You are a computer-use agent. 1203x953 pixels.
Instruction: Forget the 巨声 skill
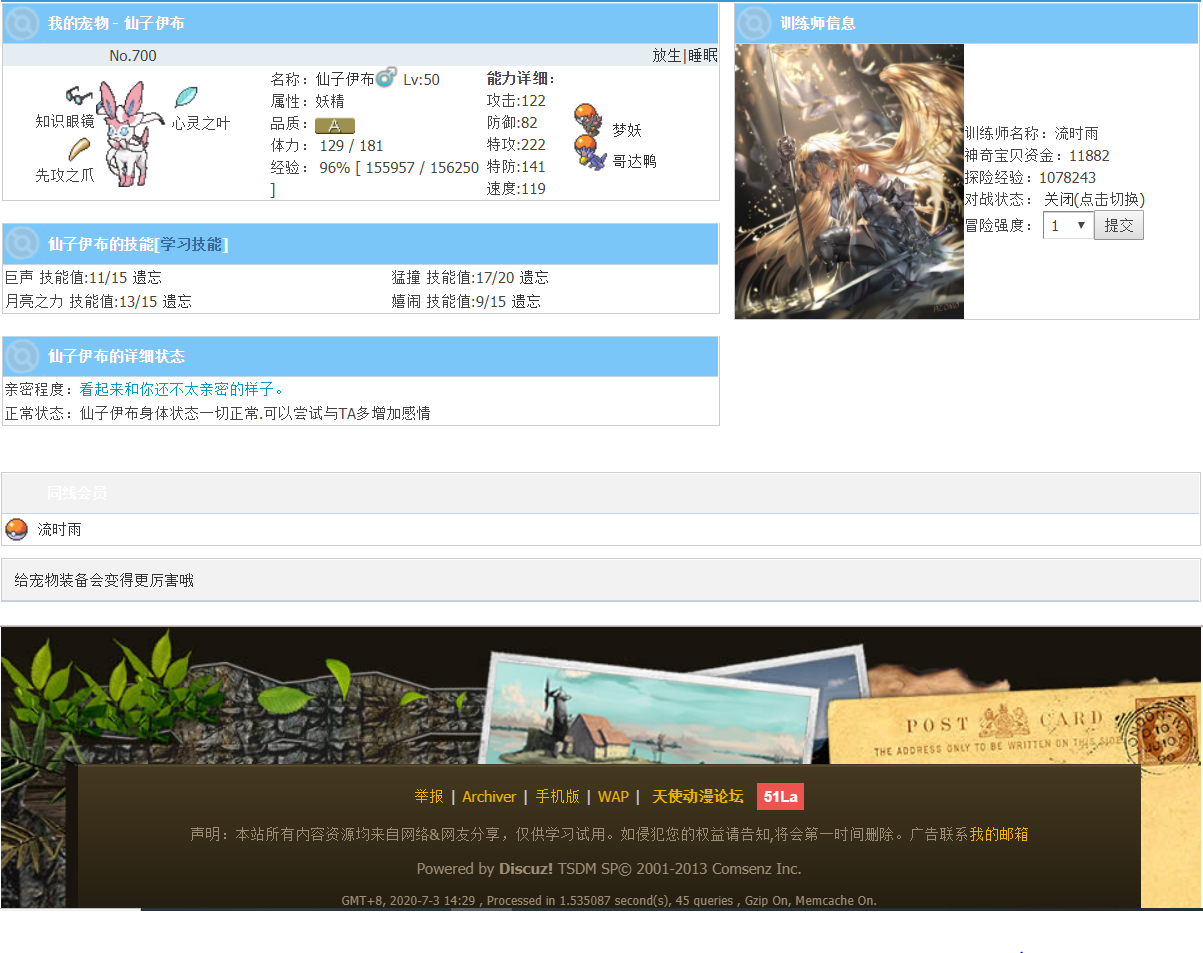click(147, 278)
